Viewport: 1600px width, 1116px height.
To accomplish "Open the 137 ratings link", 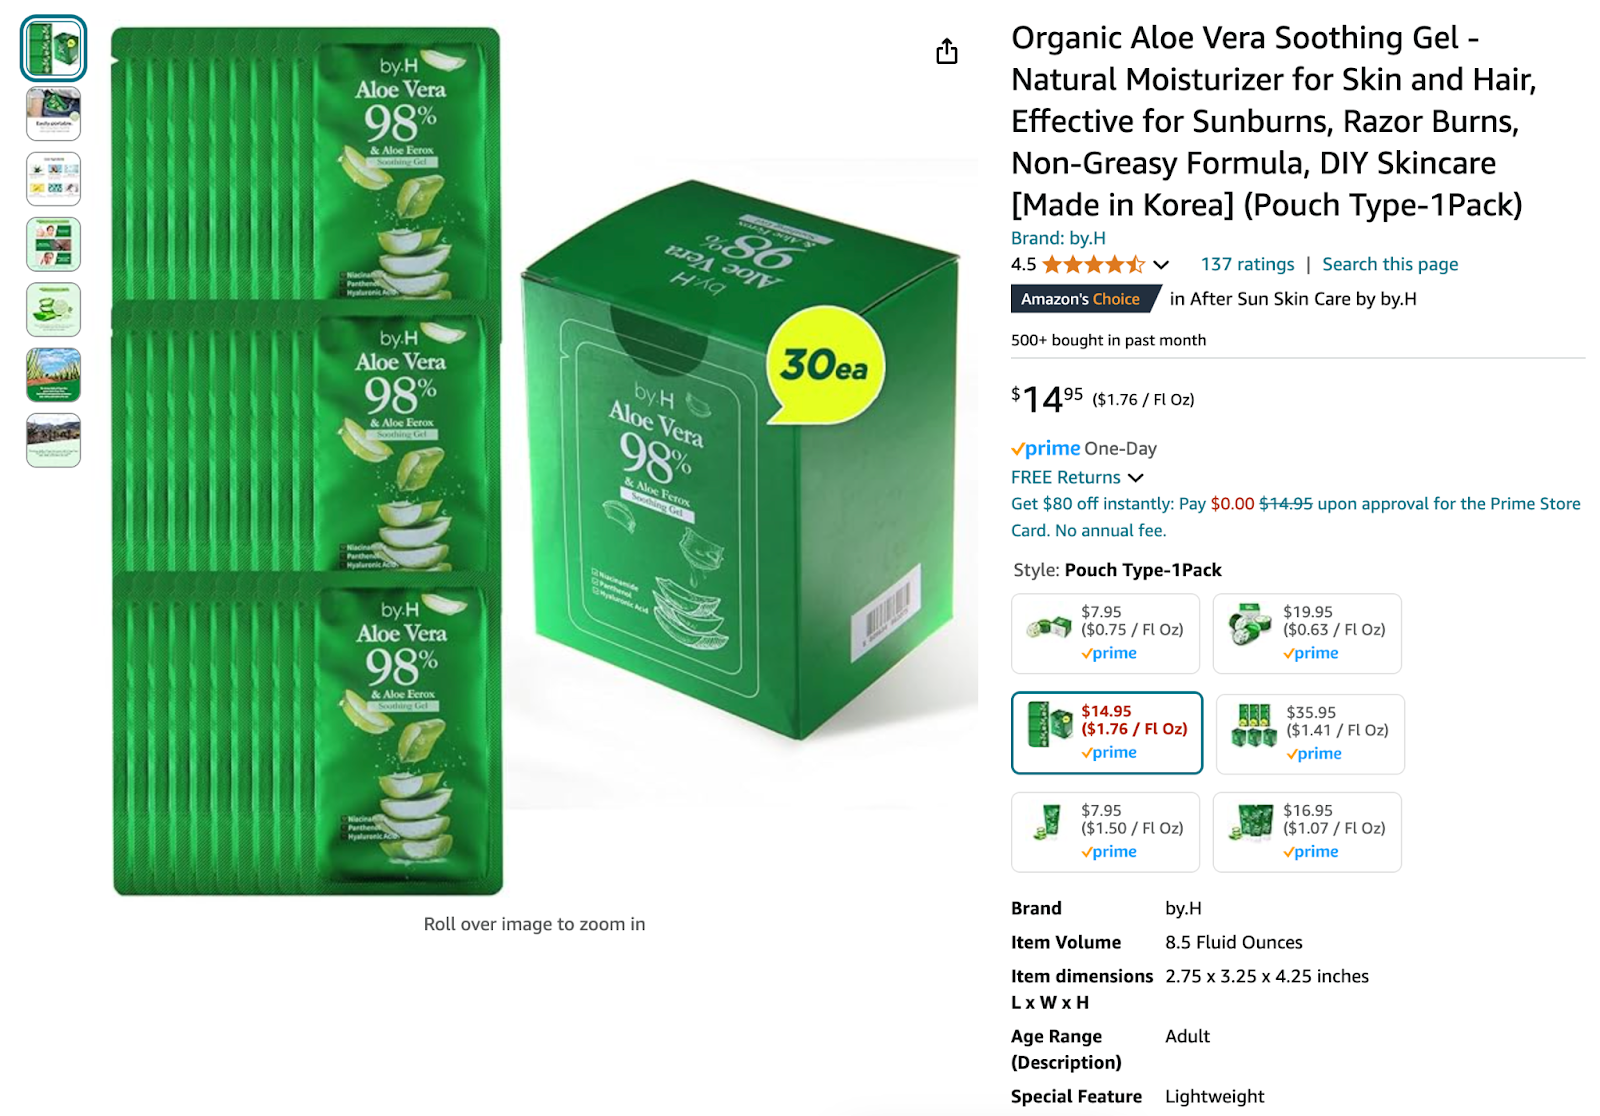I will 1248,263.
